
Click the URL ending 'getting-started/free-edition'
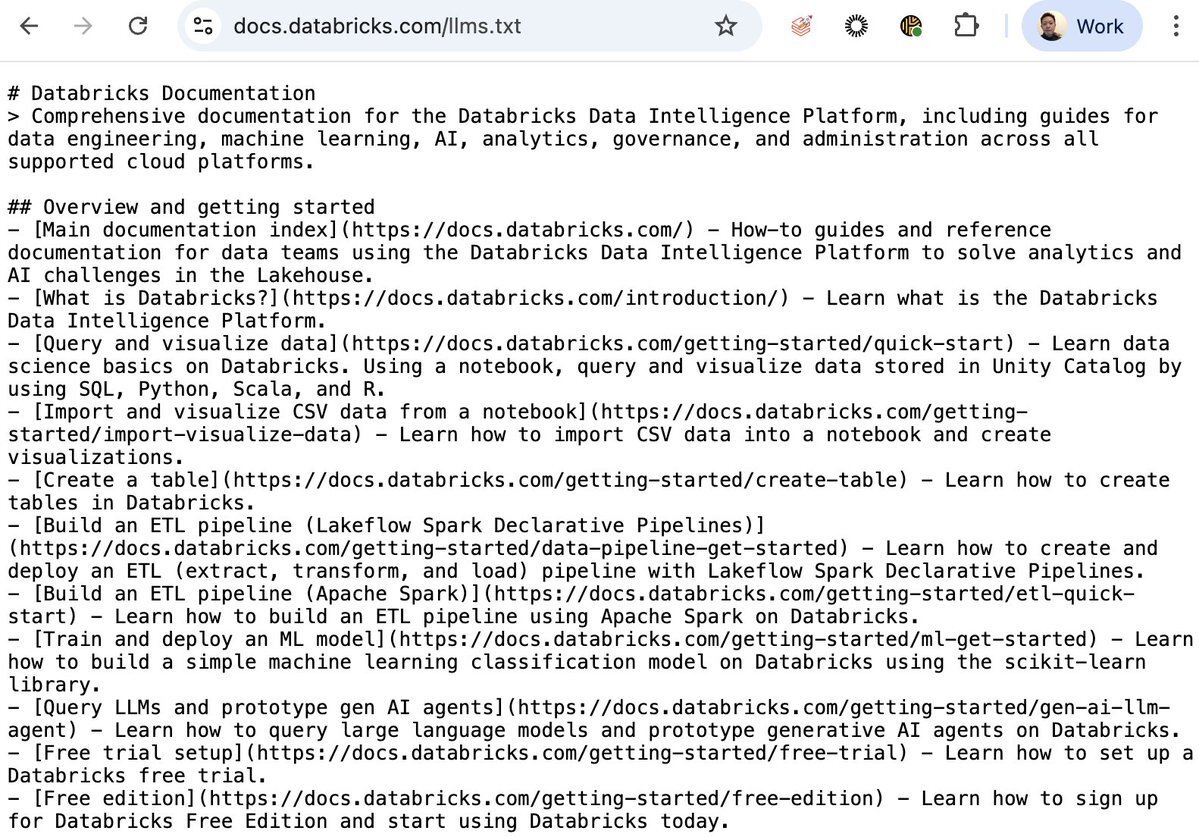[x=541, y=799]
